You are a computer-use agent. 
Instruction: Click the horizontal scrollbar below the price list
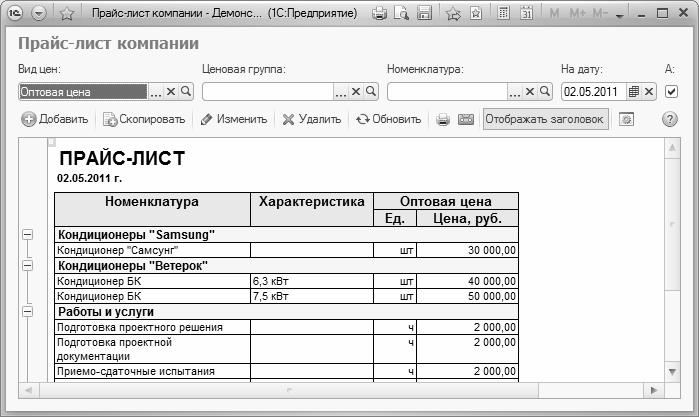pyautogui.click(x=340, y=388)
